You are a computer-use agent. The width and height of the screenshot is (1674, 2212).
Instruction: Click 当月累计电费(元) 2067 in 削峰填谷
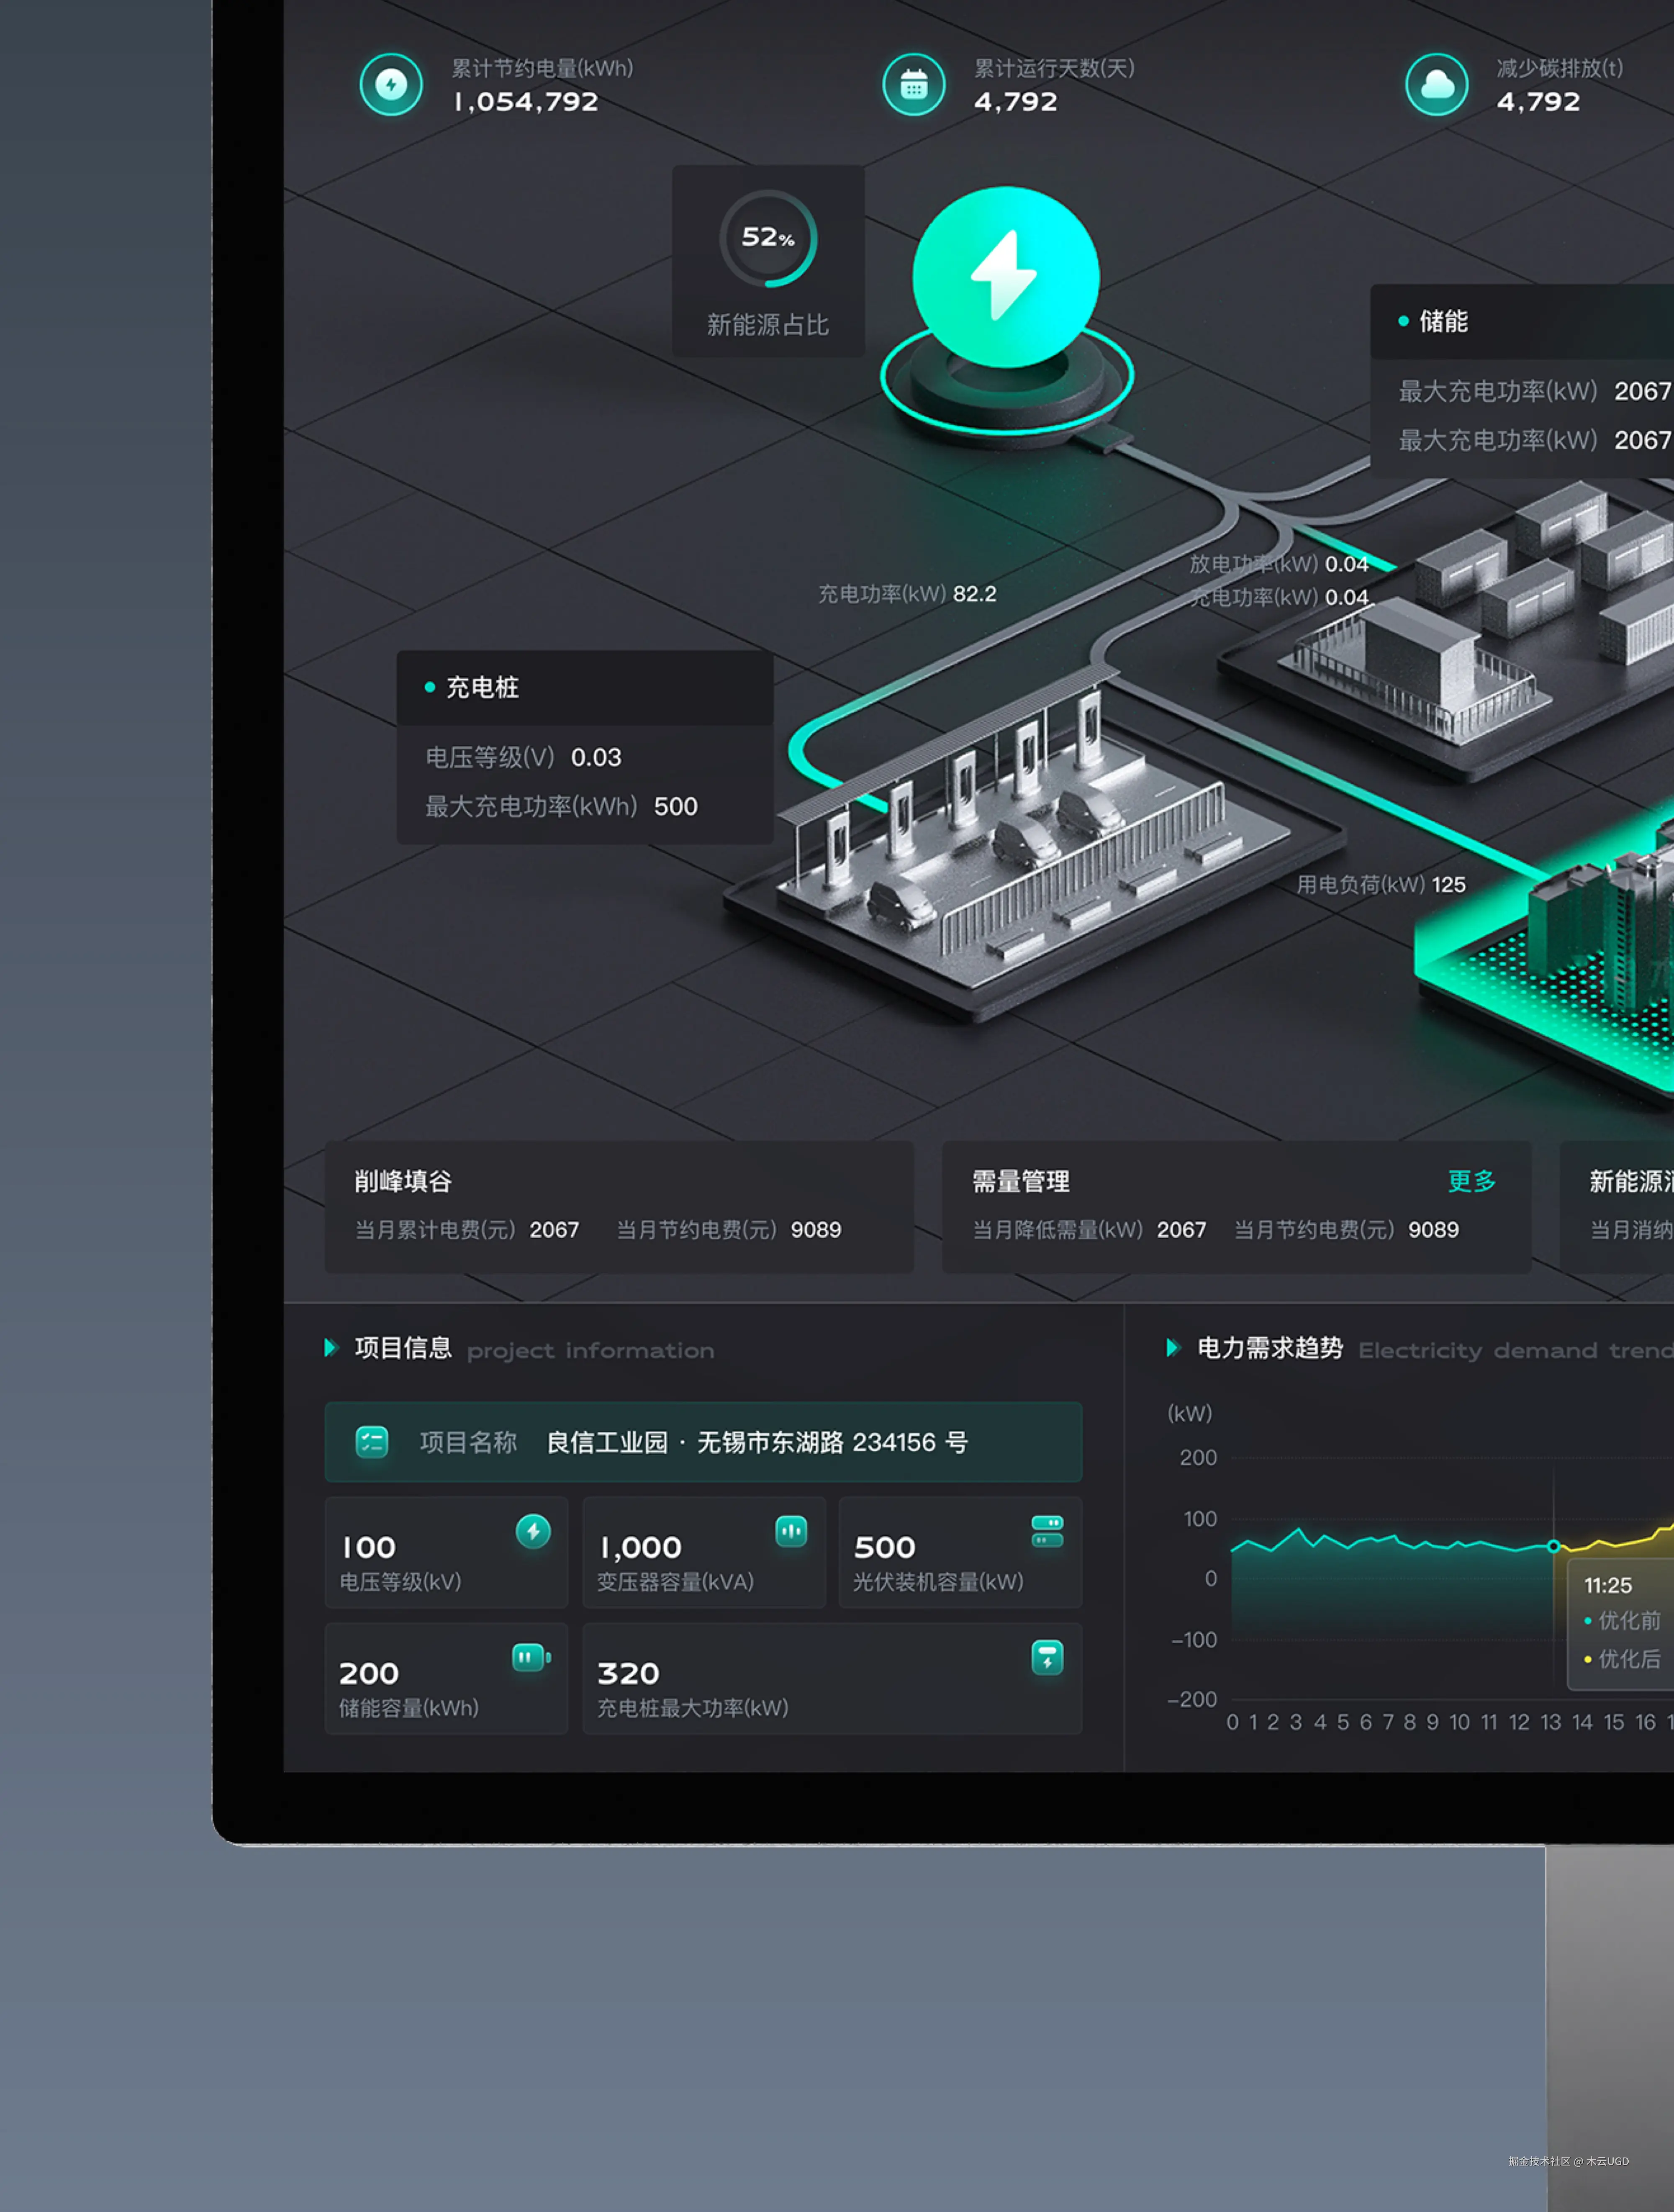point(467,1230)
